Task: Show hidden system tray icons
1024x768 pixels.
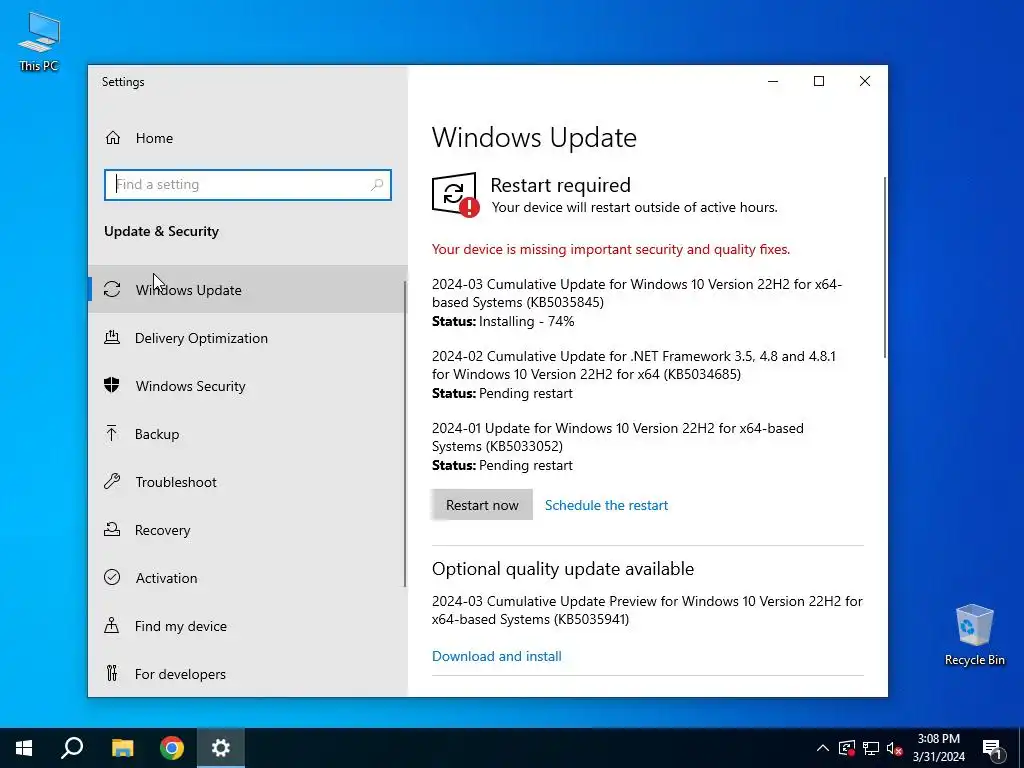Action: [823, 748]
